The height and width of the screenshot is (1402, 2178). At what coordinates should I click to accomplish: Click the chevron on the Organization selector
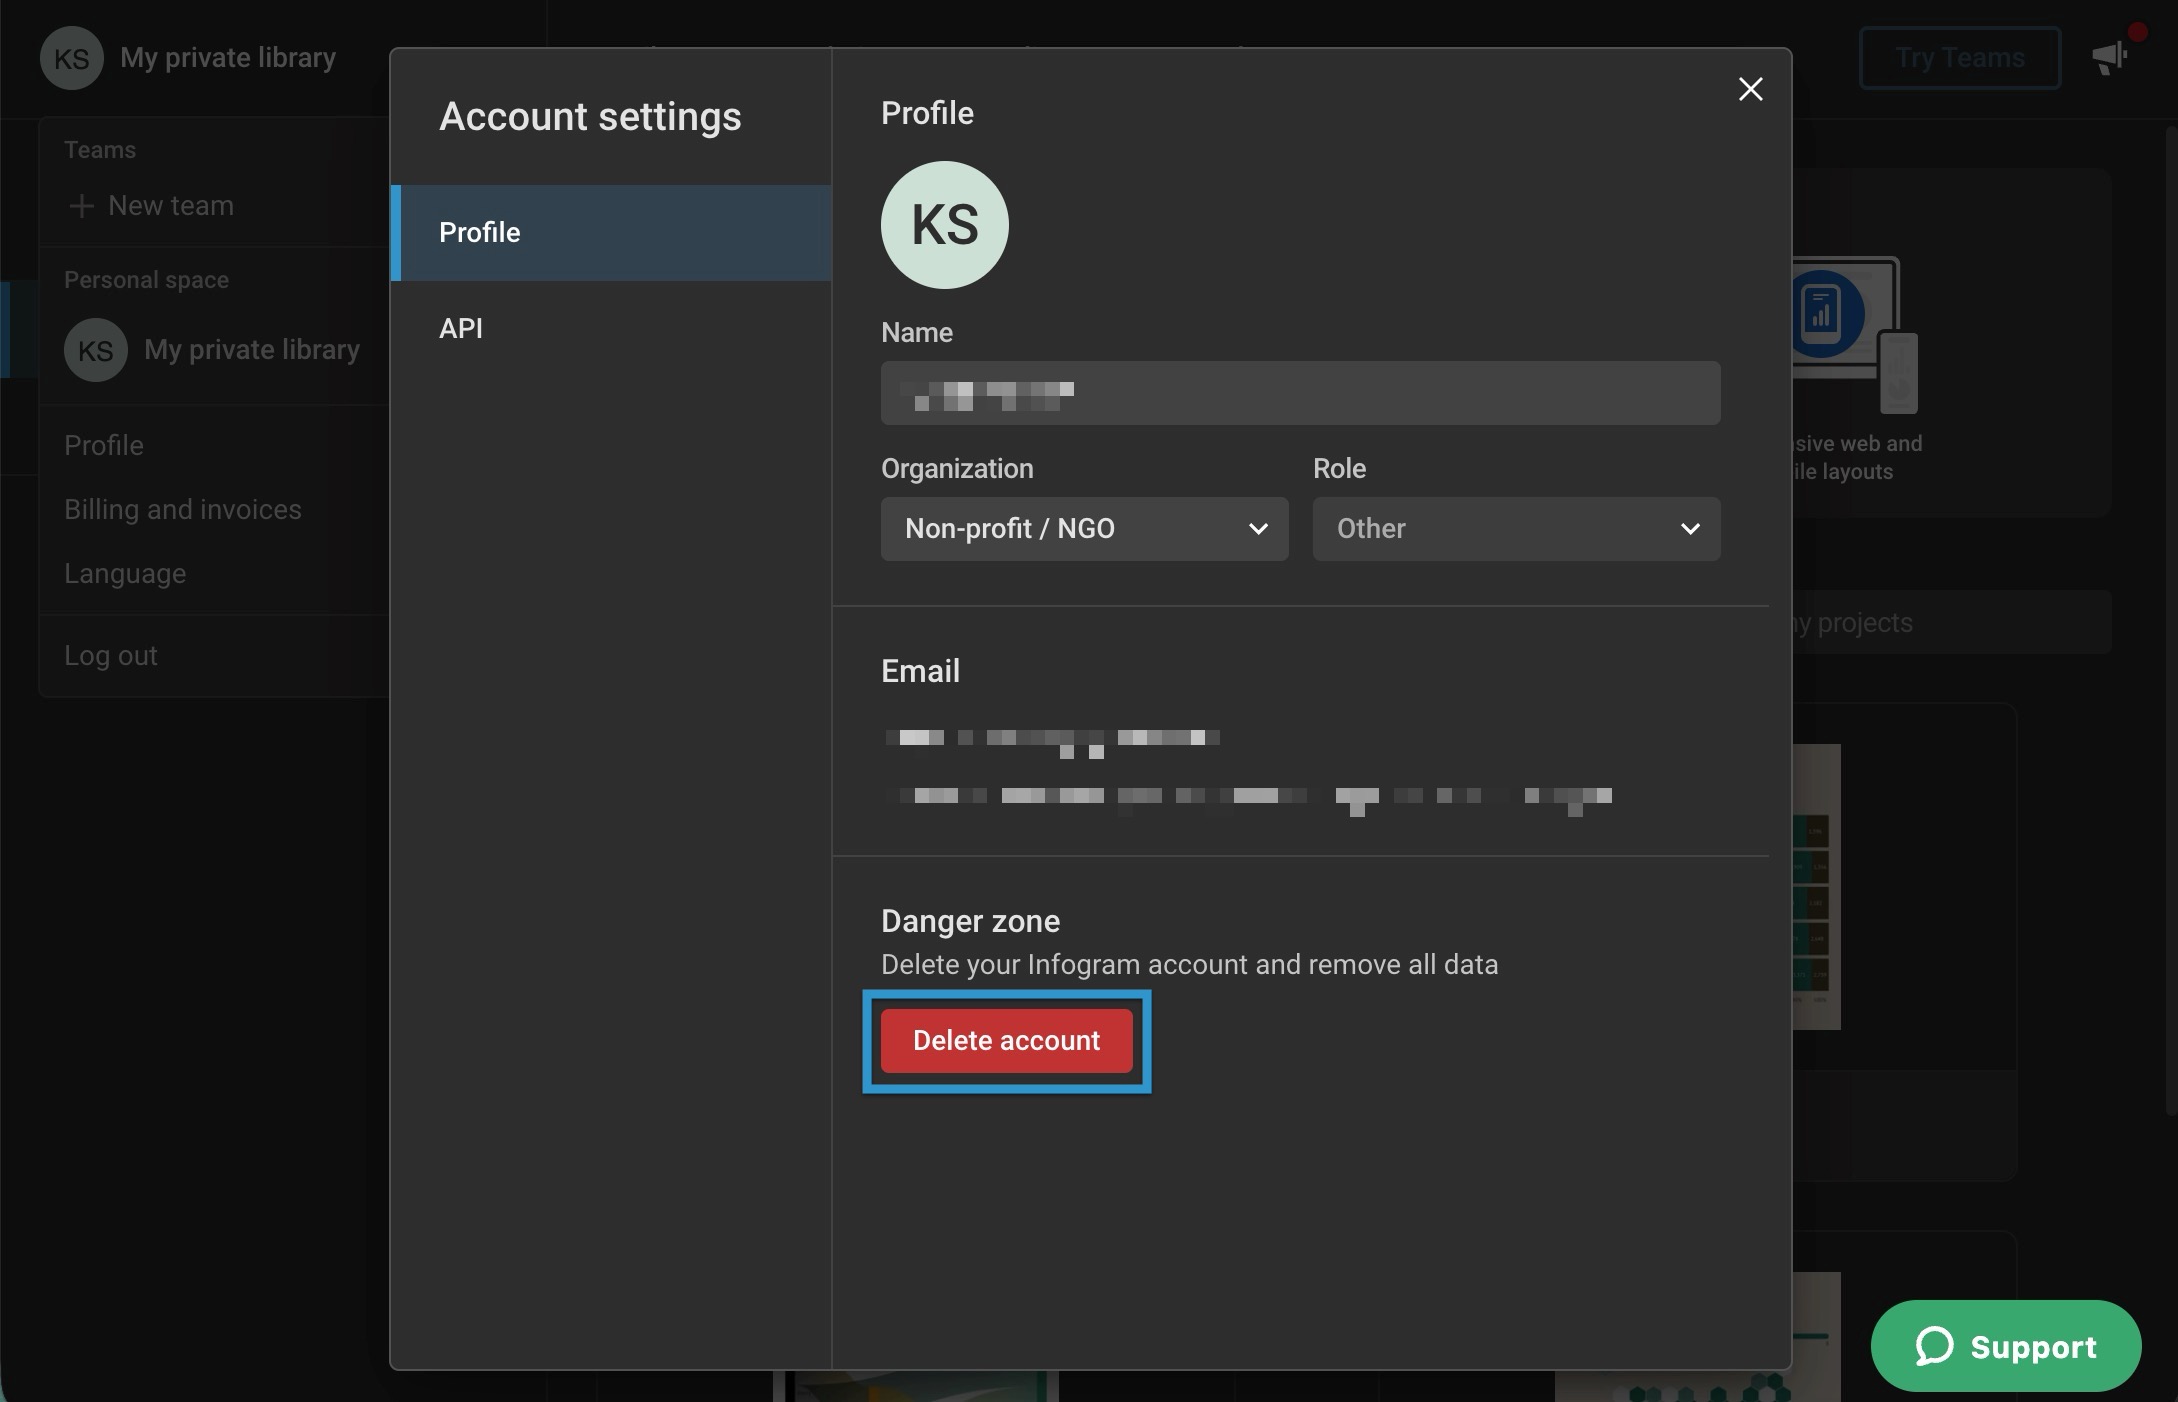click(1258, 529)
